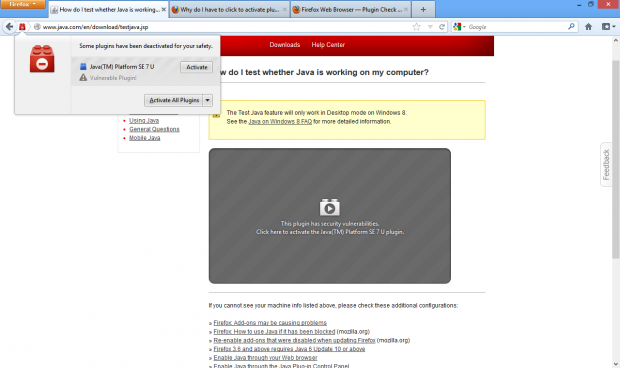Screen dimensions: 620x368
Task: Open the Feedback side tab
Action: pyautogui.click(x=606, y=164)
